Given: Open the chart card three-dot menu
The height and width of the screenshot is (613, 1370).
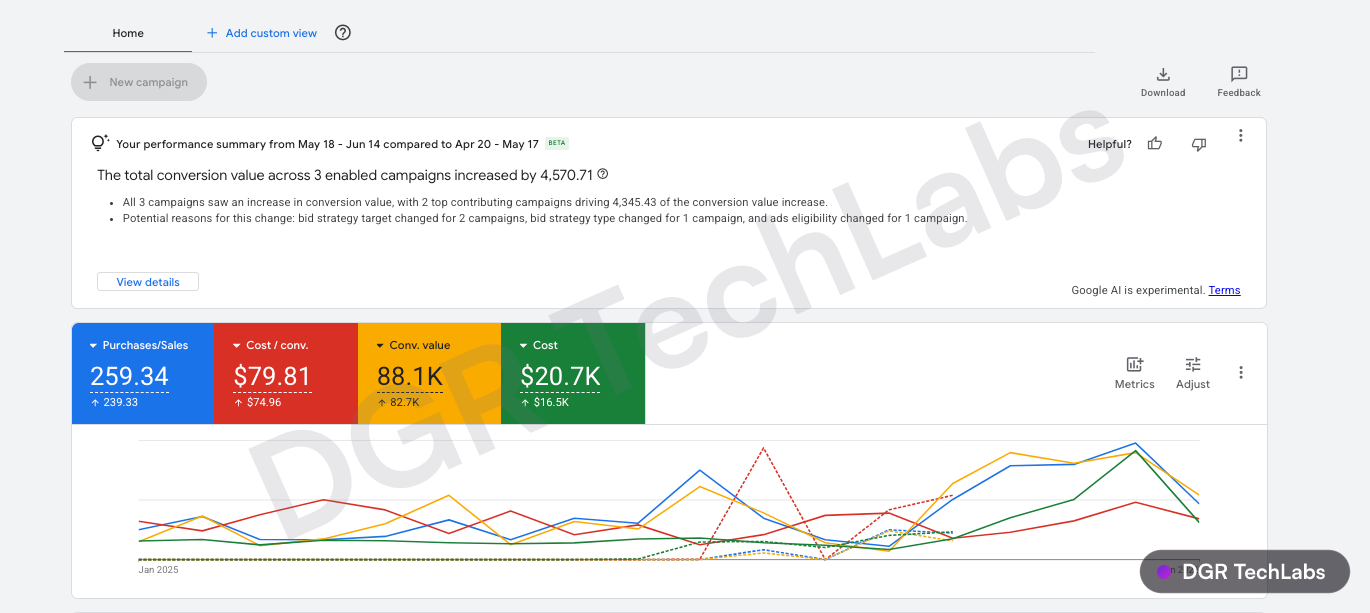Looking at the screenshot, I should tap(1241, 373).
